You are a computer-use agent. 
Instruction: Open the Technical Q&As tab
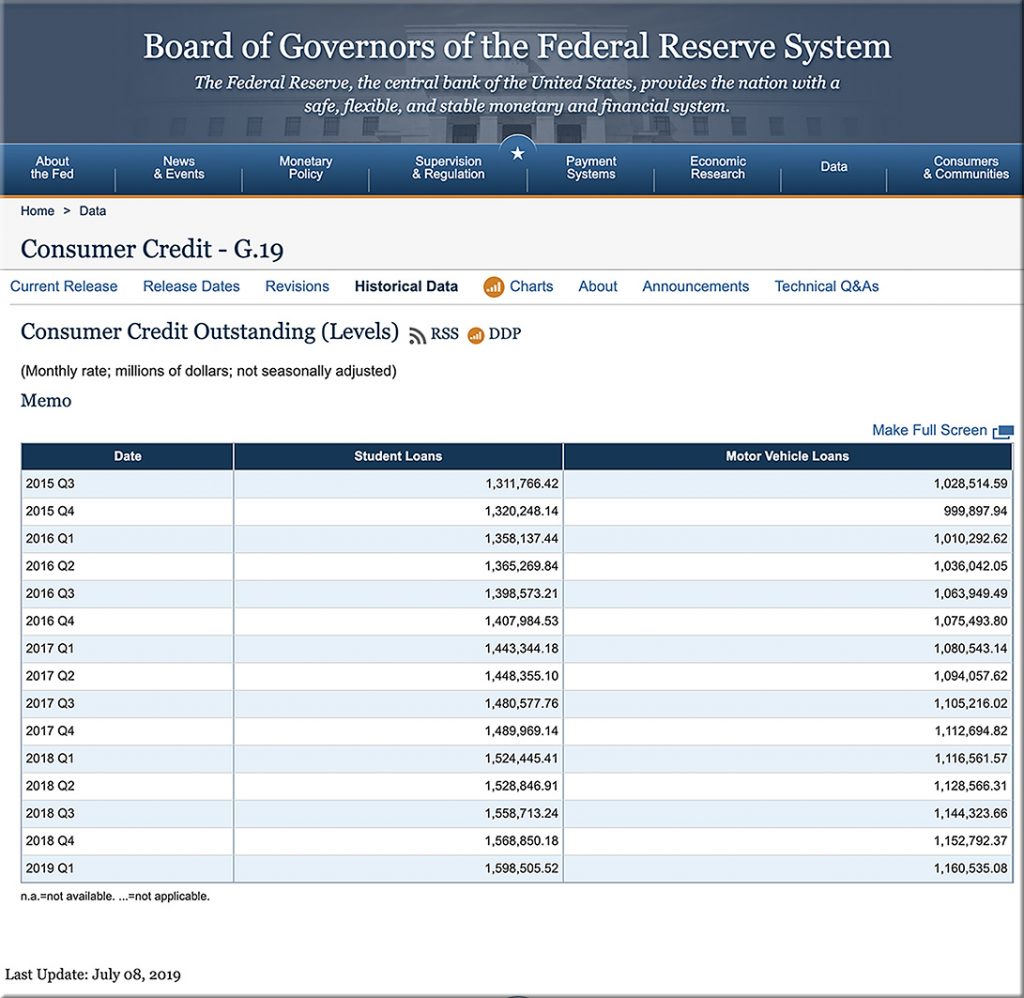pos(827,286)
